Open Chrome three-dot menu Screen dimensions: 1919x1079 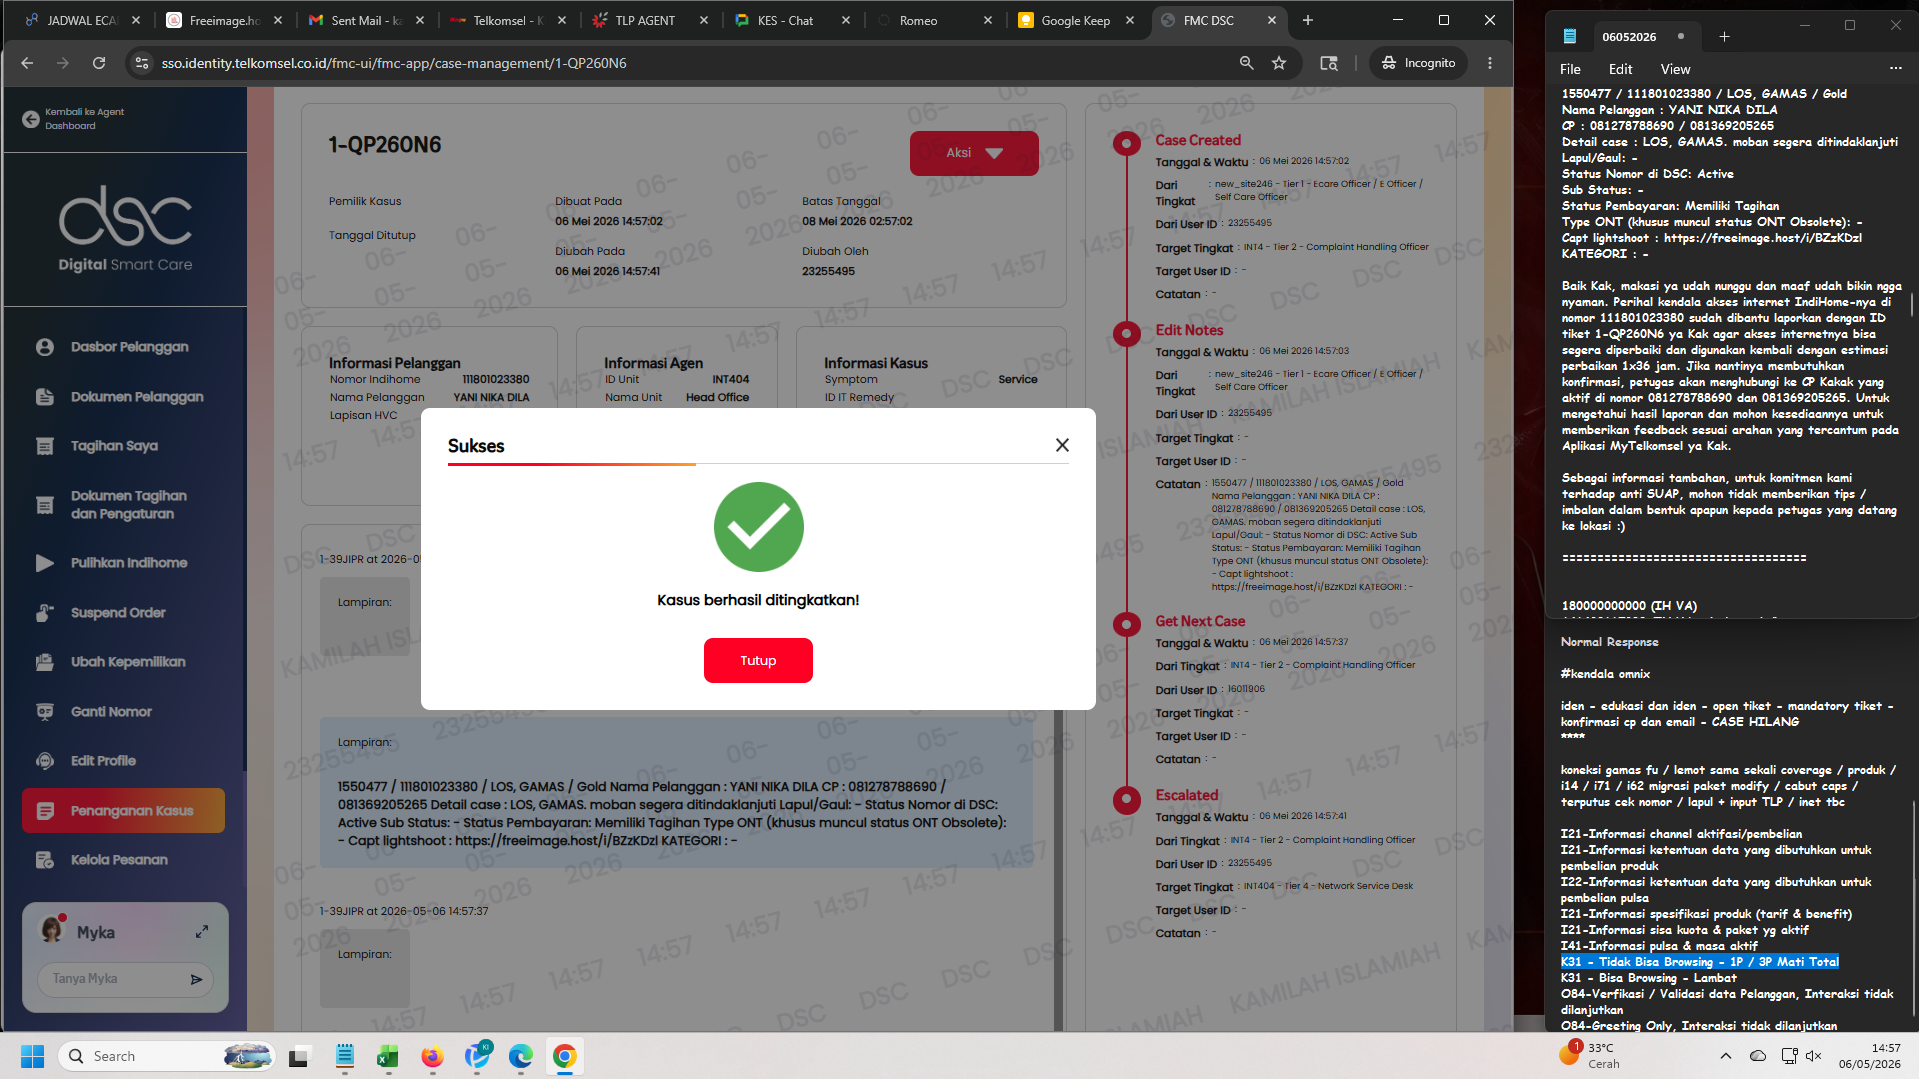tap(1490, 63)
